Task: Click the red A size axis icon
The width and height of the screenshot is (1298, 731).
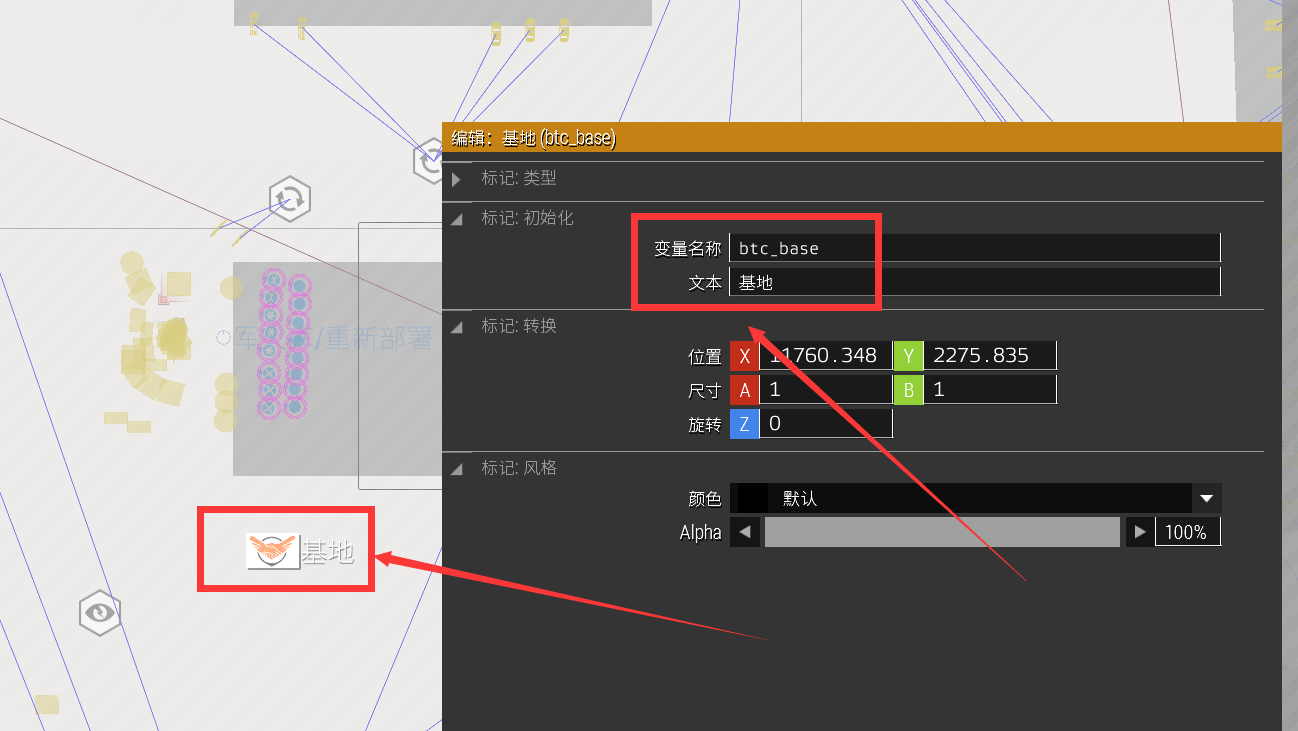Action: (x=744, y=389)
